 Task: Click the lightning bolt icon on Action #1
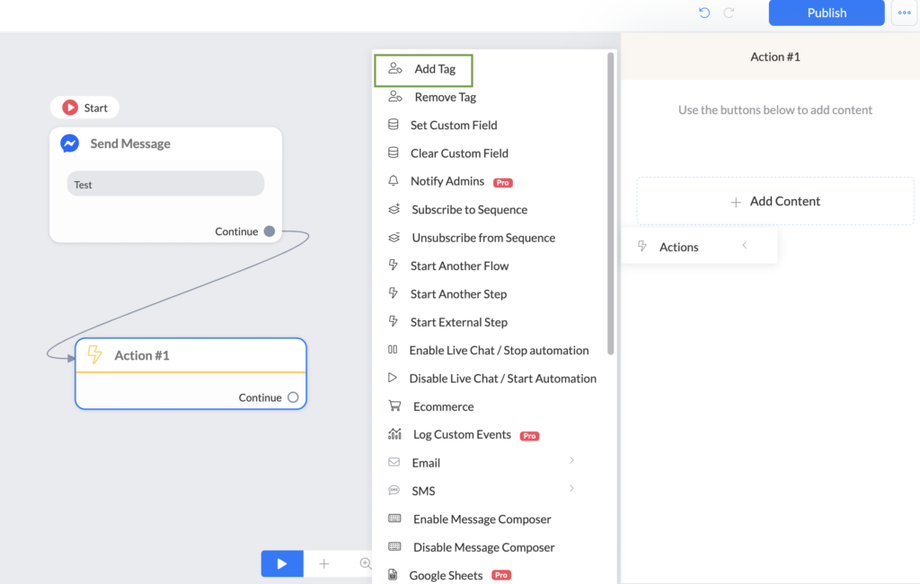click(x=95, y=355)
